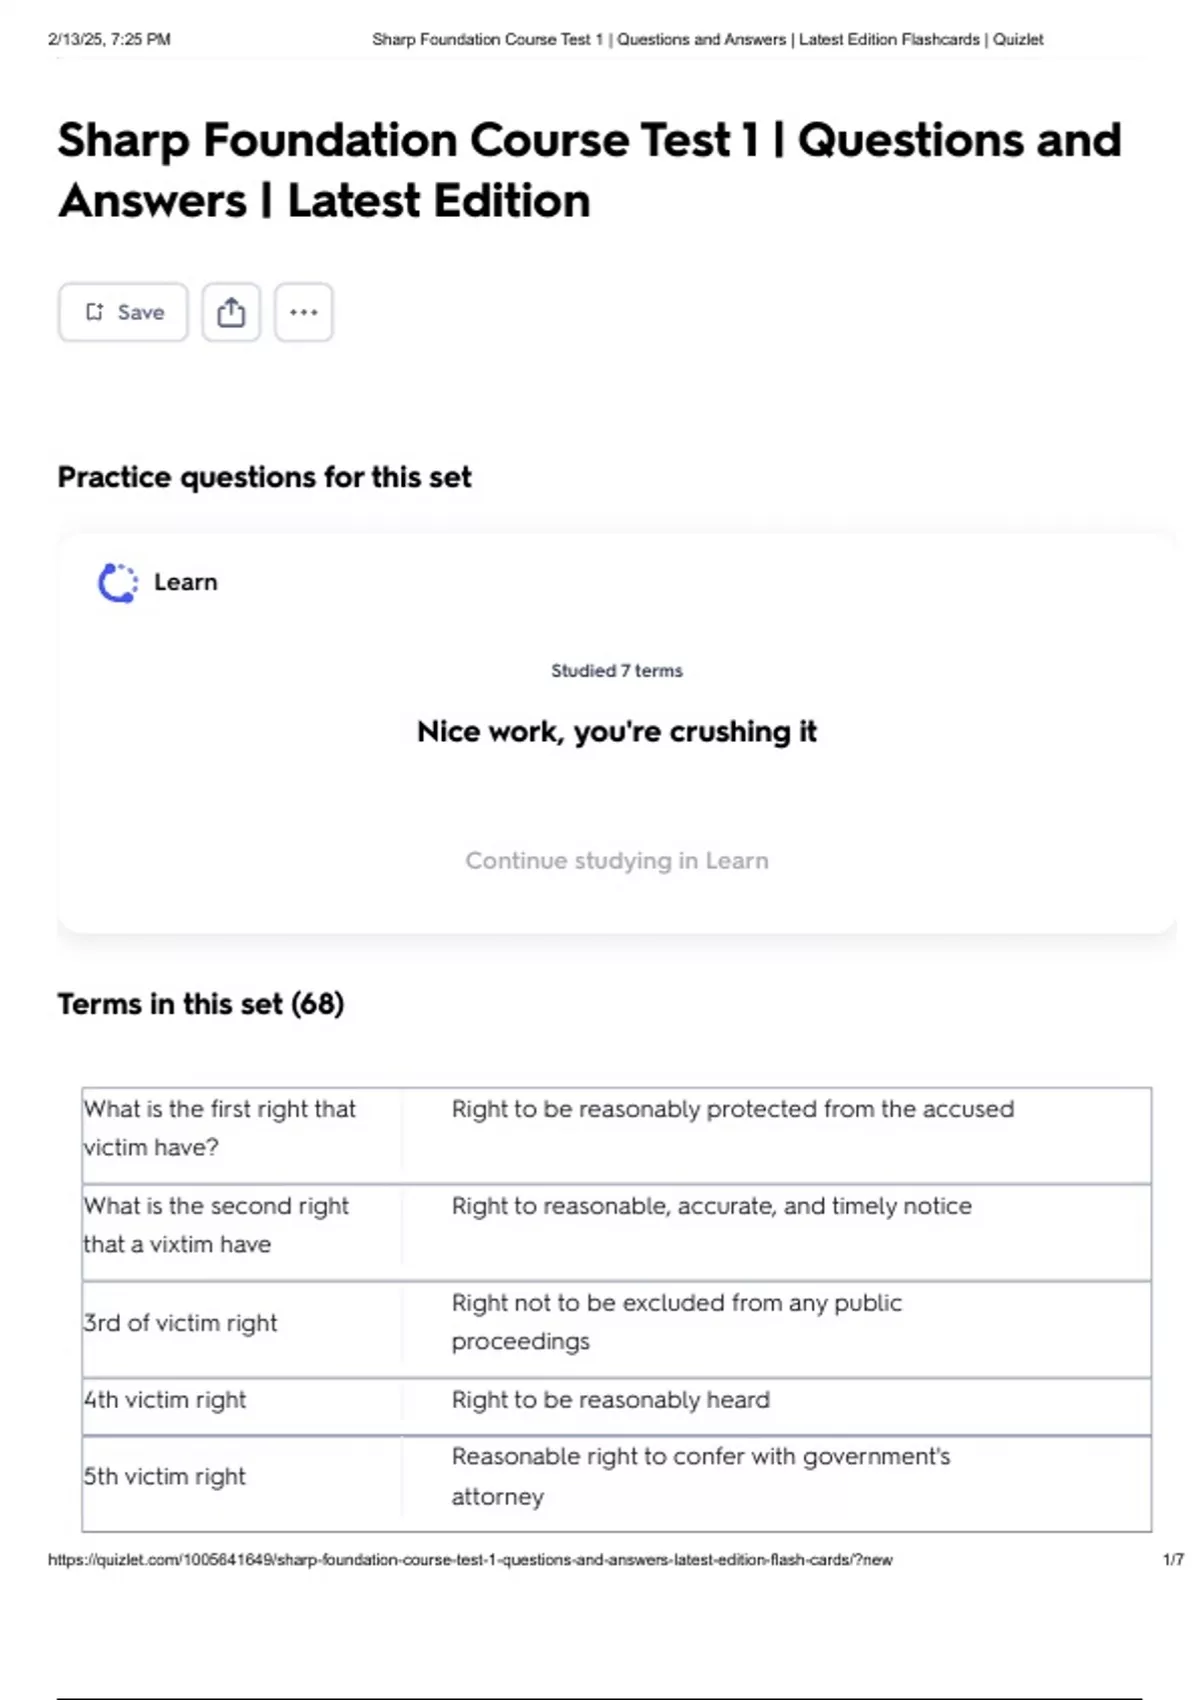Click the Terms in this set (68) heading
Image resolution: width=1200 pixels, height=1700 pixels.
(x=200, y=1004)
